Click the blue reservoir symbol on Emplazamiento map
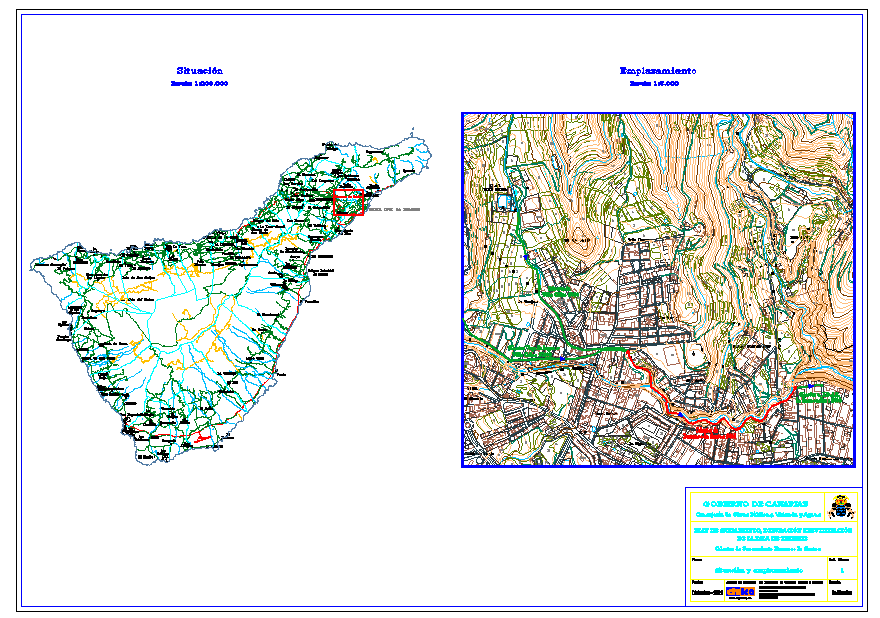 (x=503, y=202)
